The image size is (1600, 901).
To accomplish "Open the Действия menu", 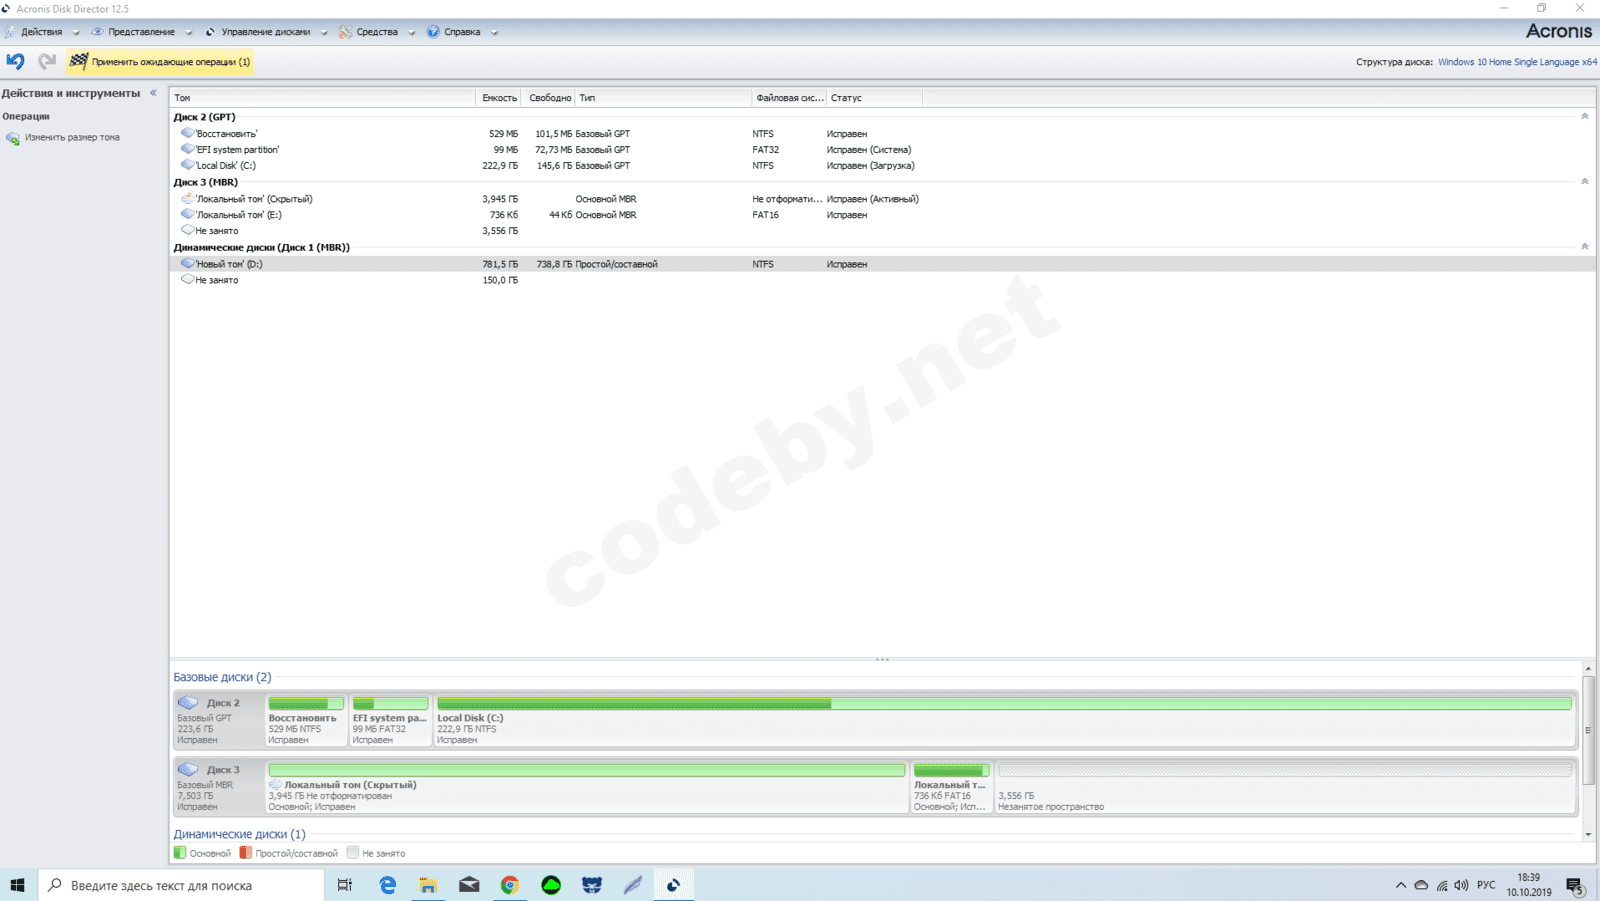I will coord(41,32).
